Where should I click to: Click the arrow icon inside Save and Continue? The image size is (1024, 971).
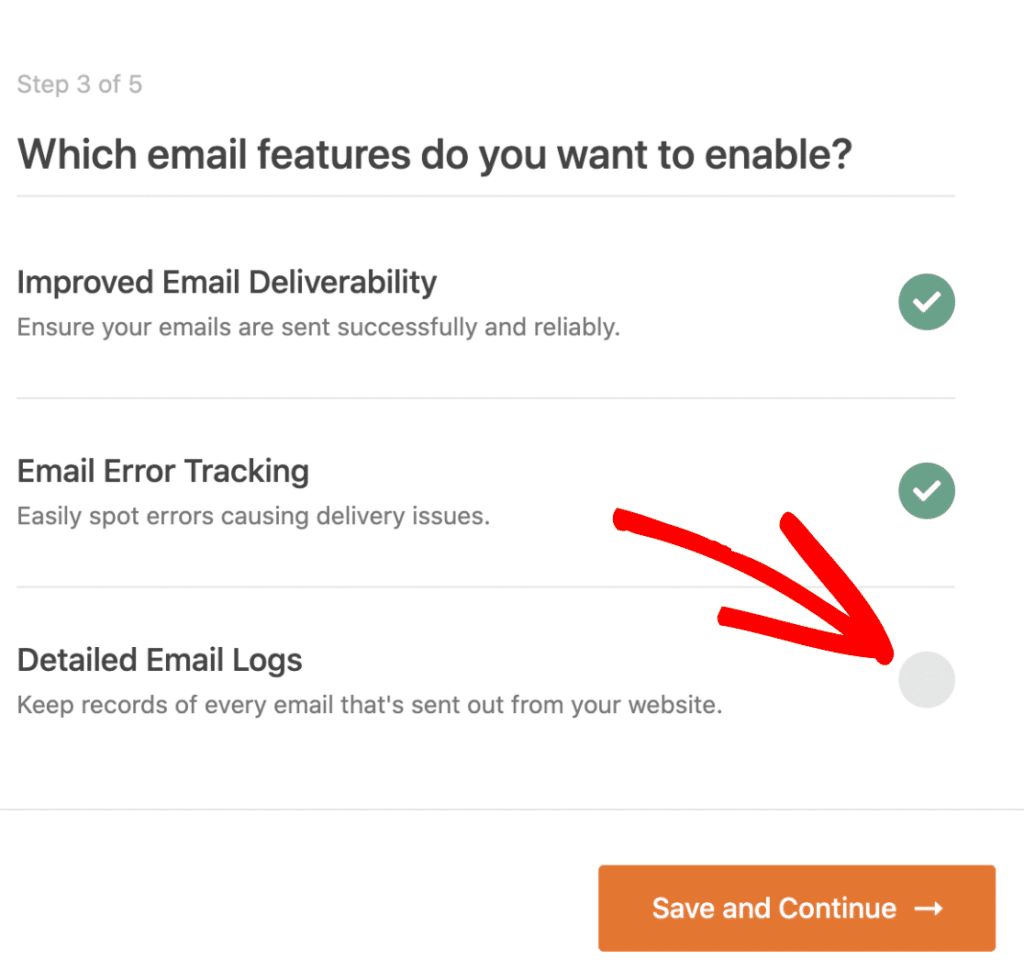pyautogui.click(x=930, y=908)
